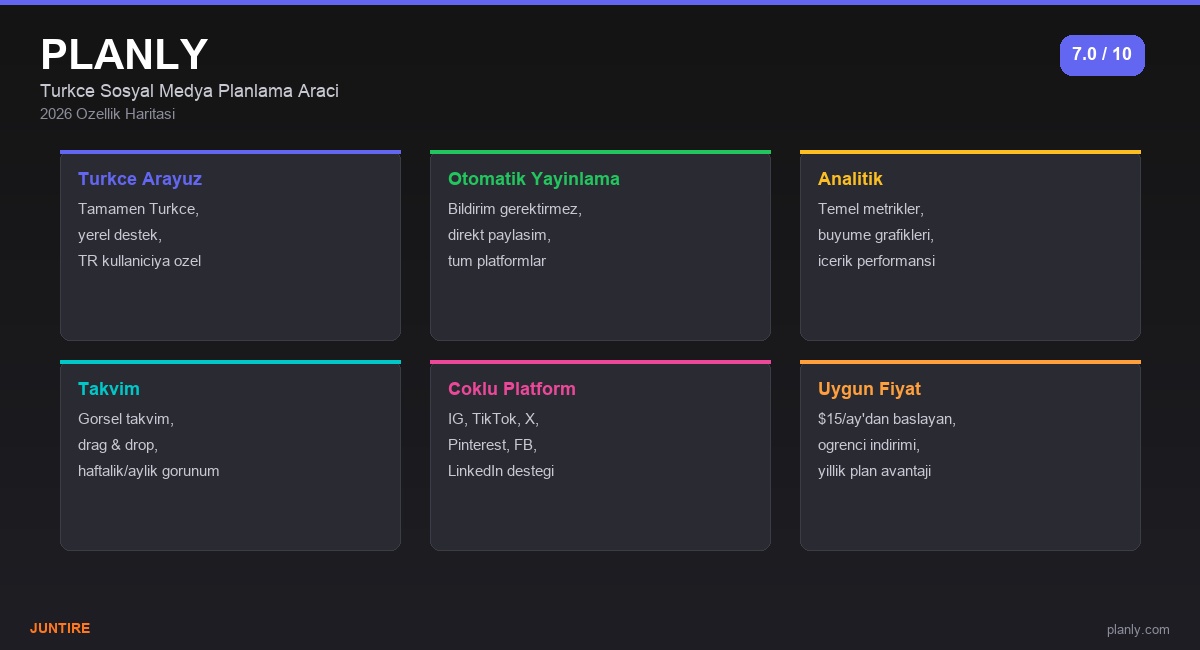Click the subtitle "Turkce Sosyal Medya Planlama Araci"
The height and width of the screenshot is (650, 1200).
[x=189, y=91]
